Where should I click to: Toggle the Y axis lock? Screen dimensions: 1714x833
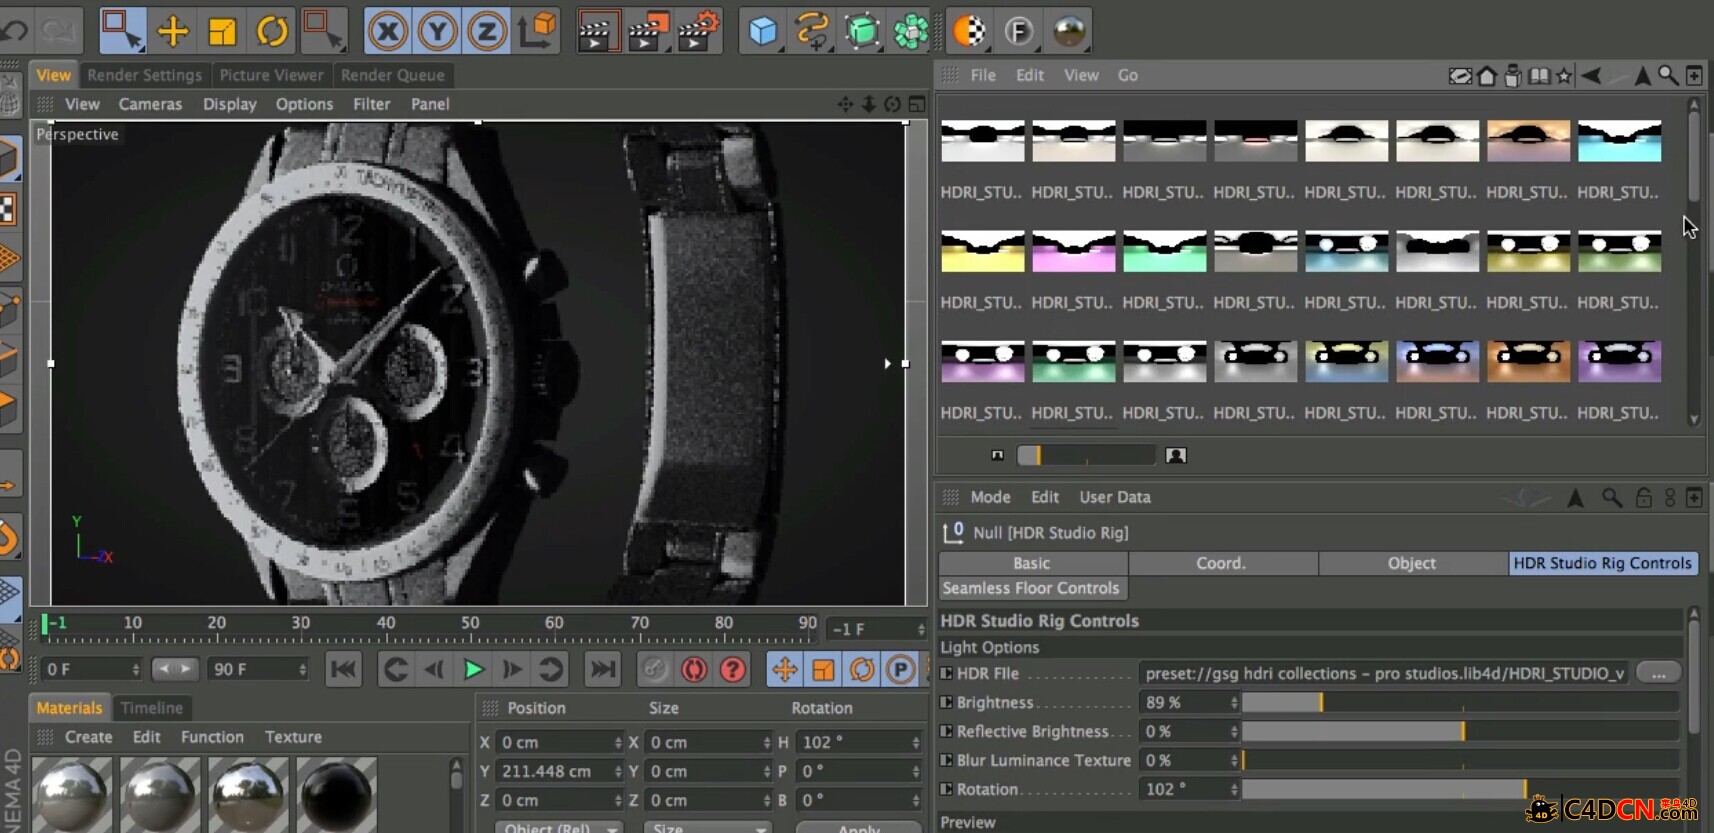[x=437, y=32]
